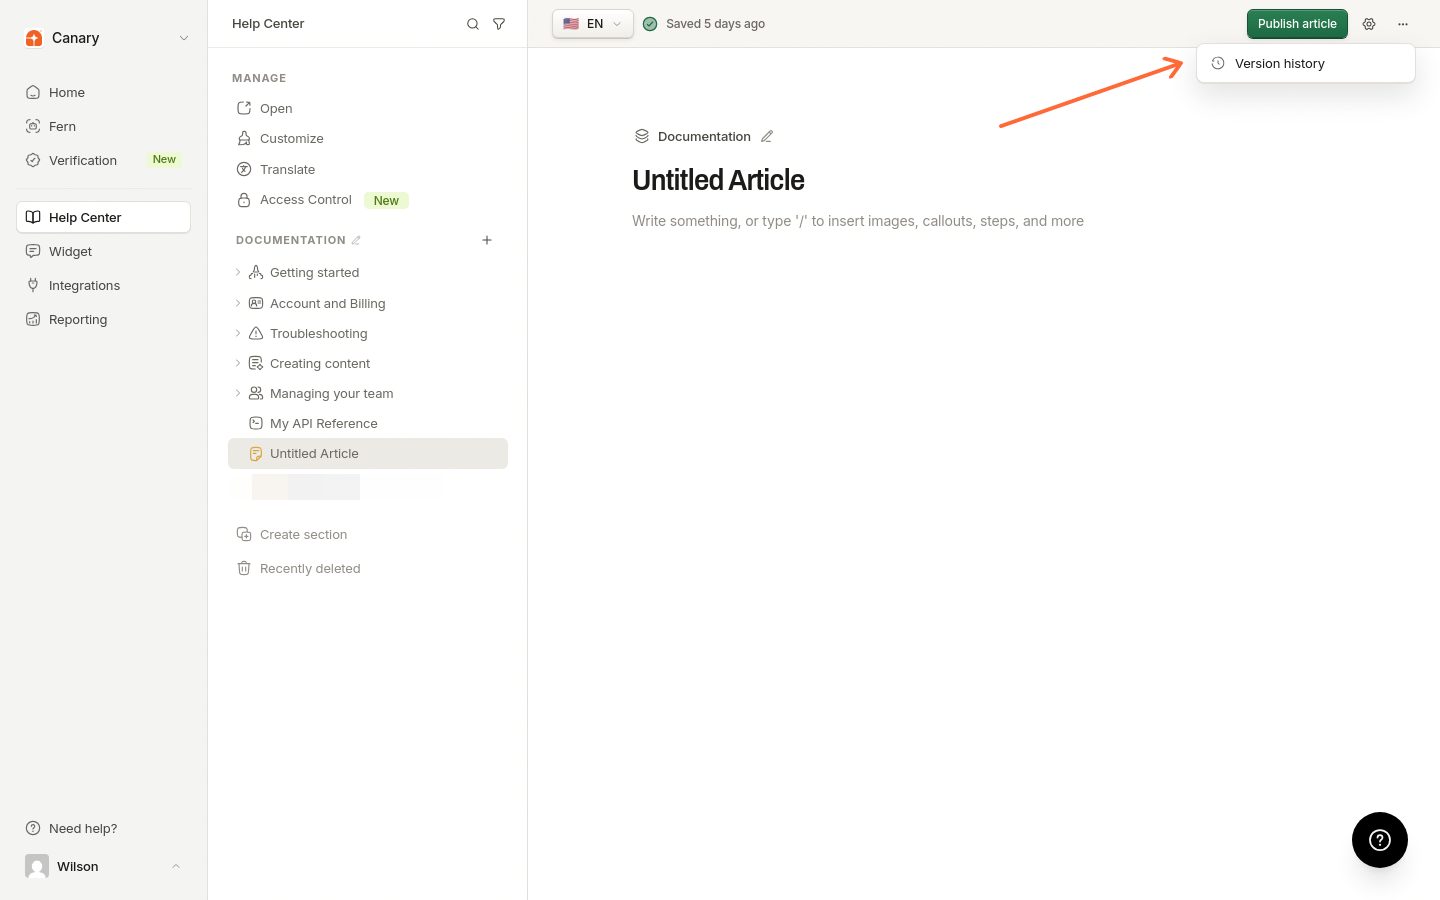
Task: Click the Create section icon
Action: click(244, 534)
